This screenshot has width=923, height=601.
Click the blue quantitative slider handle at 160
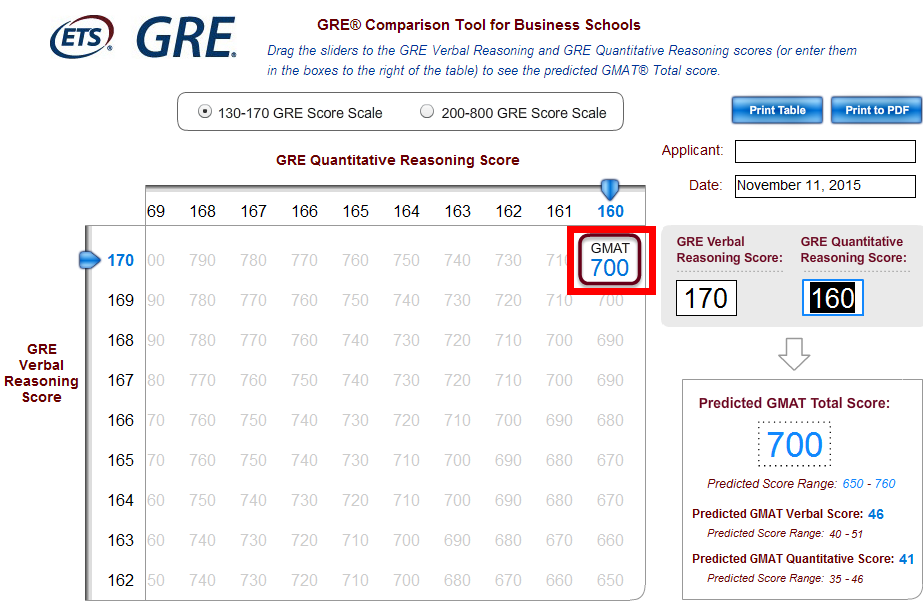[x=609, y=188]
